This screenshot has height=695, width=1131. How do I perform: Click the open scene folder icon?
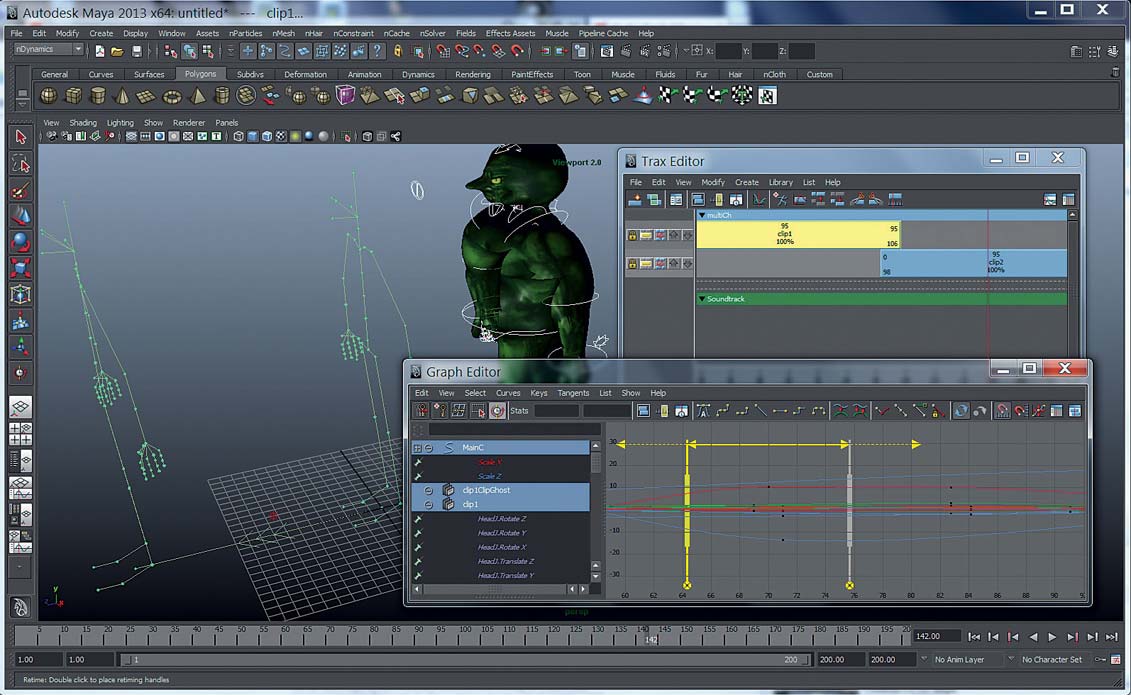(x=117, y=51)
